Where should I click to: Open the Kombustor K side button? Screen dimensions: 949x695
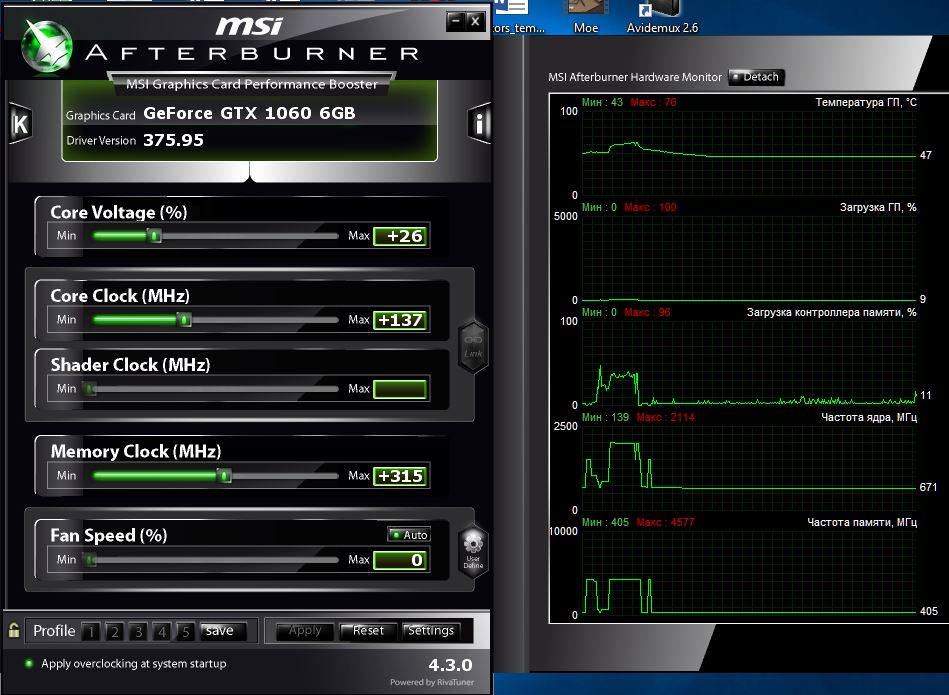coord(21,124)
